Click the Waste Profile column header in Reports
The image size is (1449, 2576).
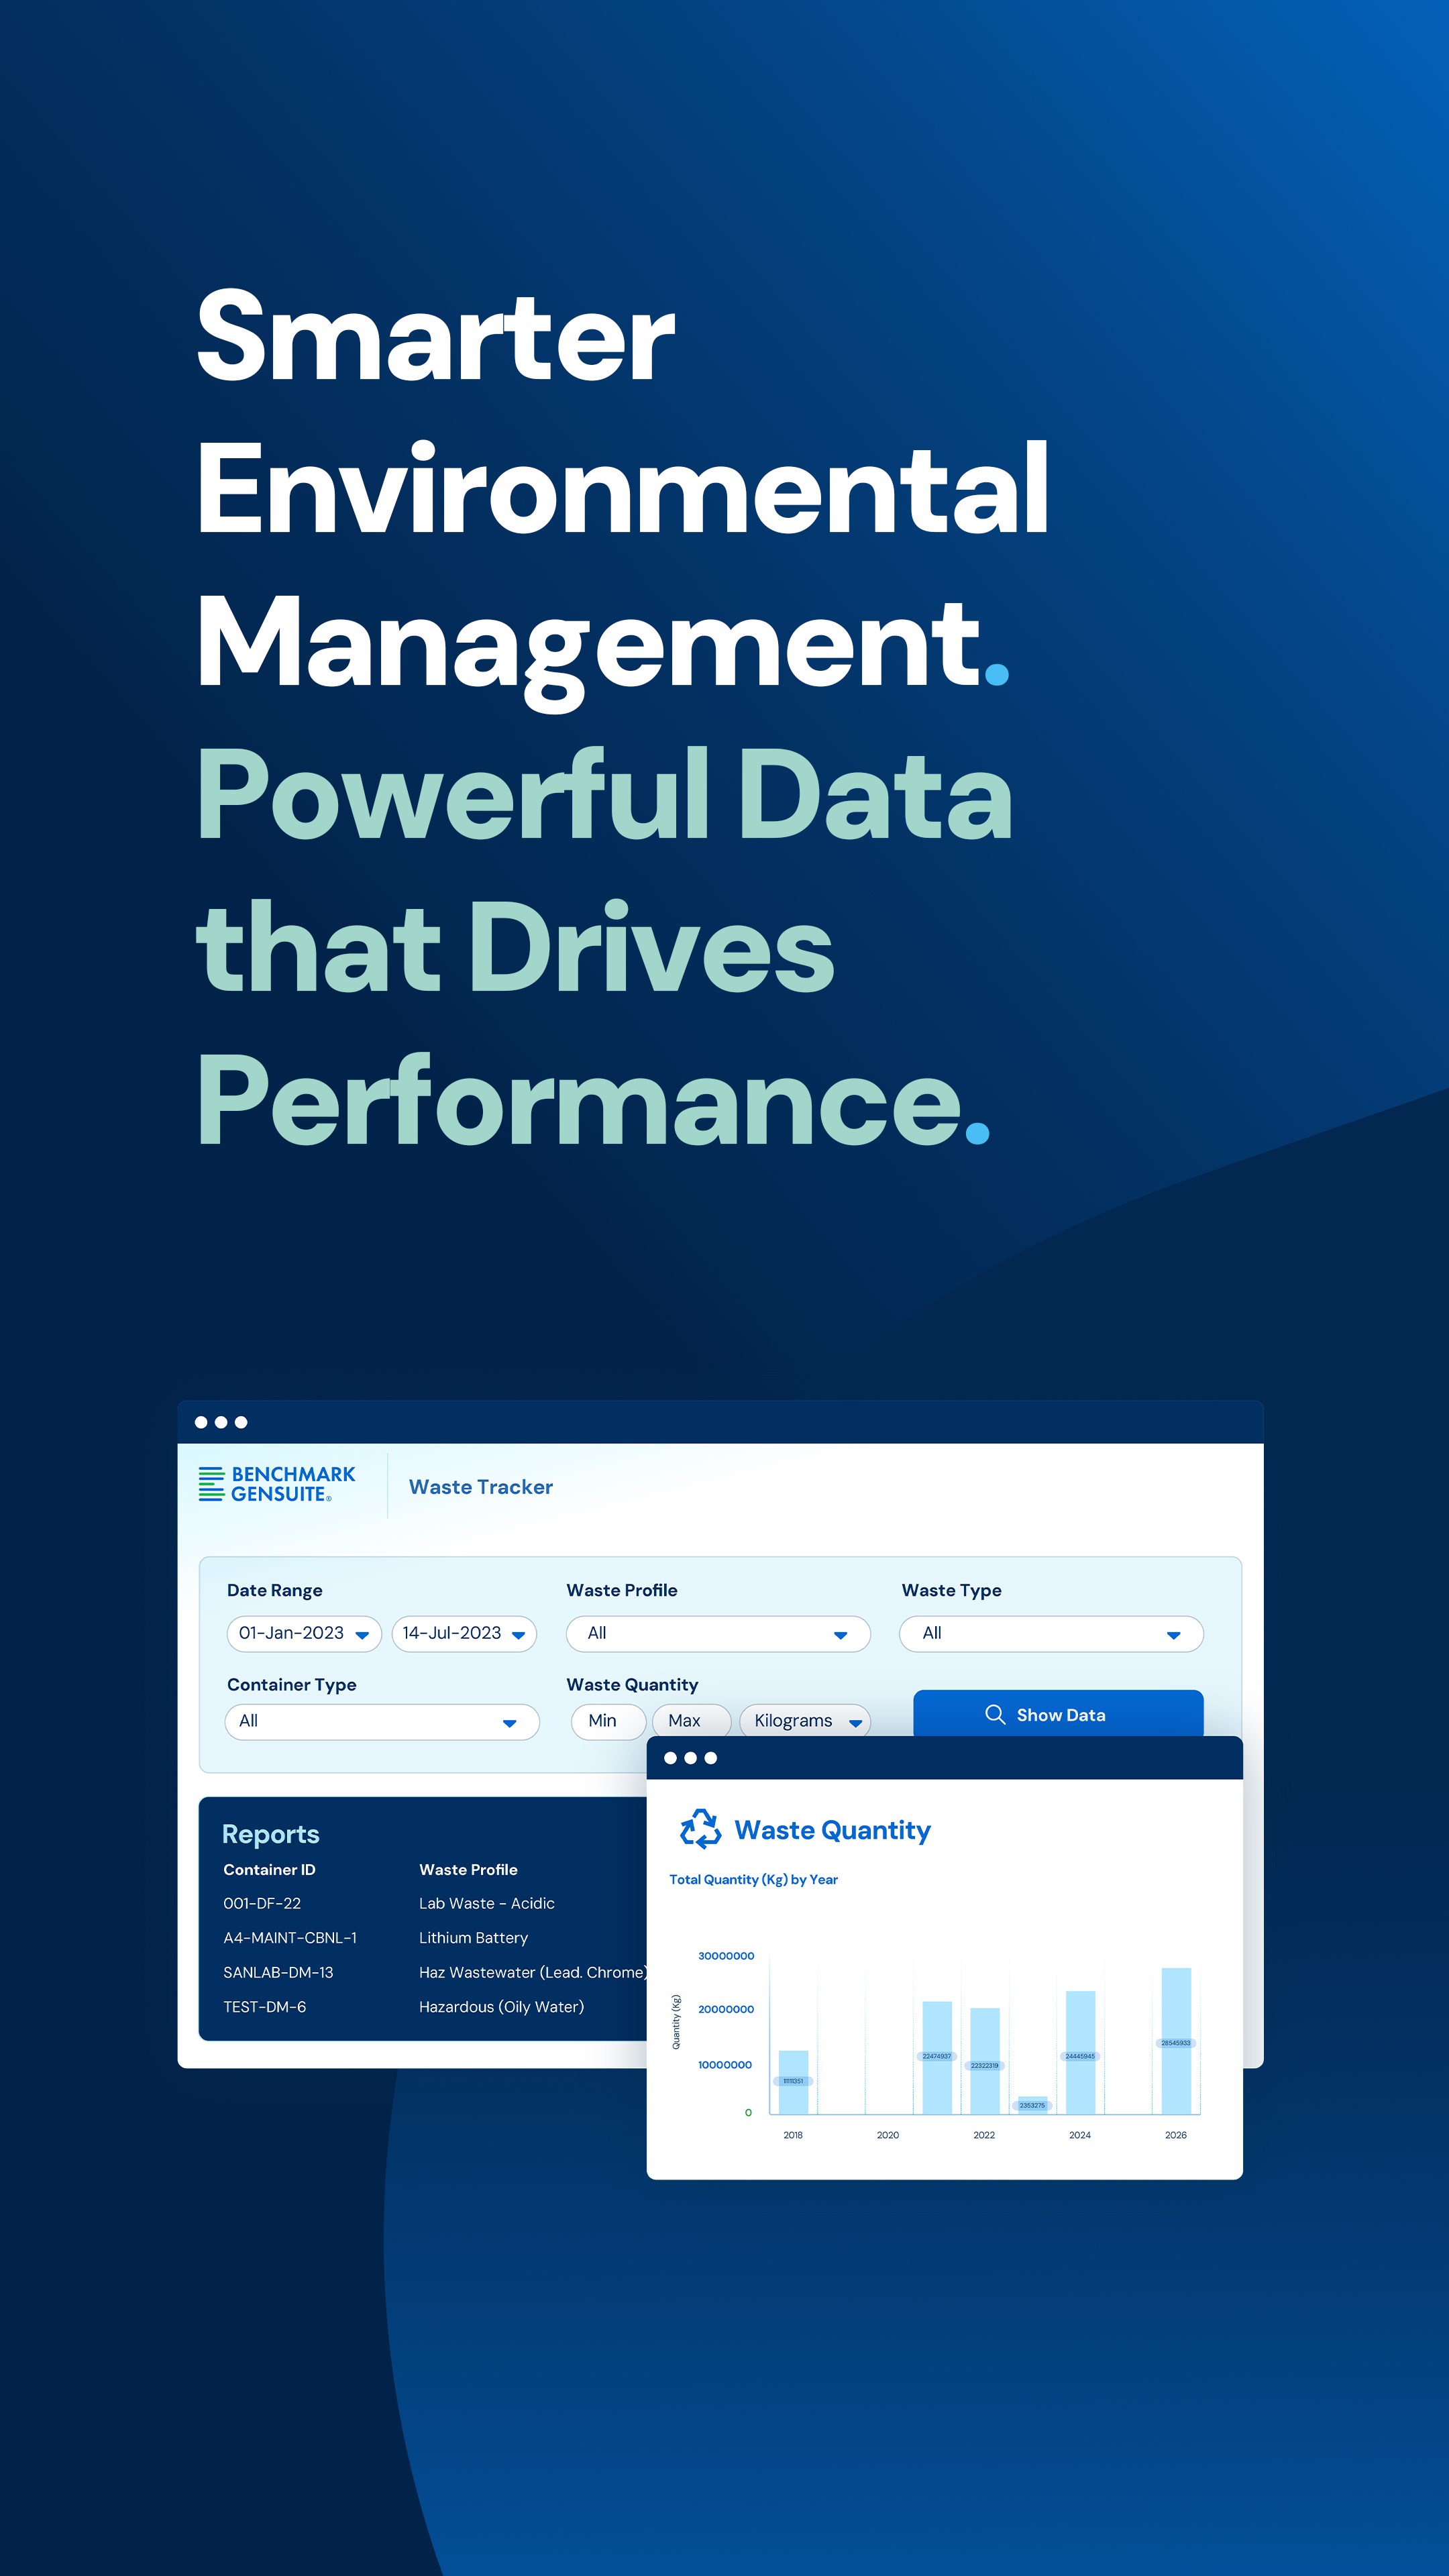(x=468, y=1869)
